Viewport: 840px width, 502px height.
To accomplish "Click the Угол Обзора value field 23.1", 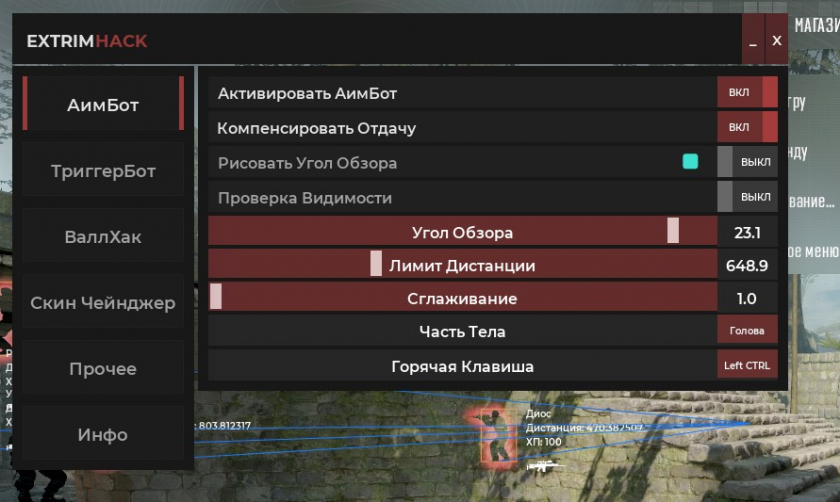I will pos(747,232).
